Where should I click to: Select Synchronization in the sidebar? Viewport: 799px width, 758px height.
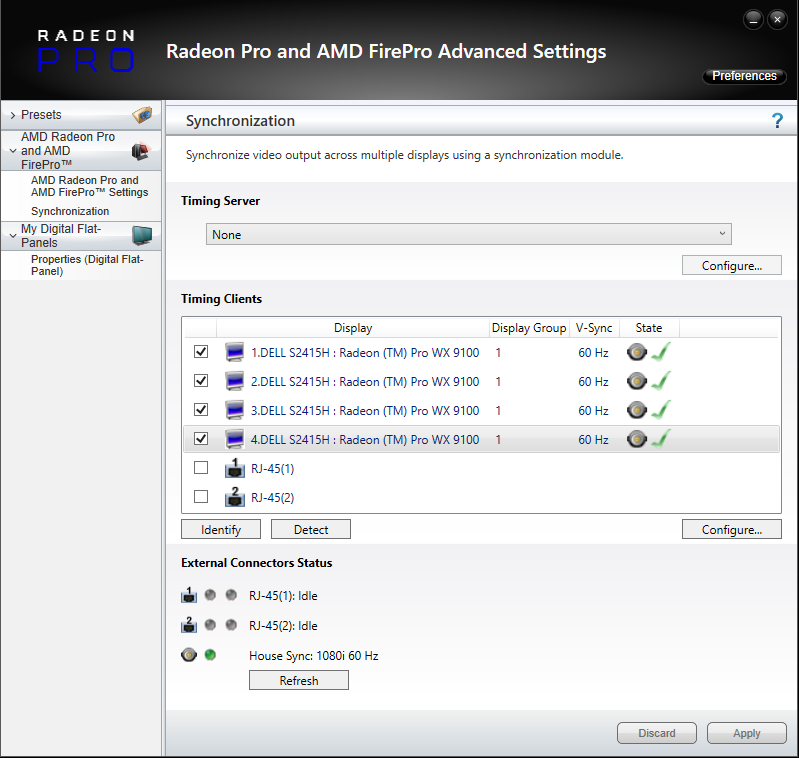click(x=70, y=211)
